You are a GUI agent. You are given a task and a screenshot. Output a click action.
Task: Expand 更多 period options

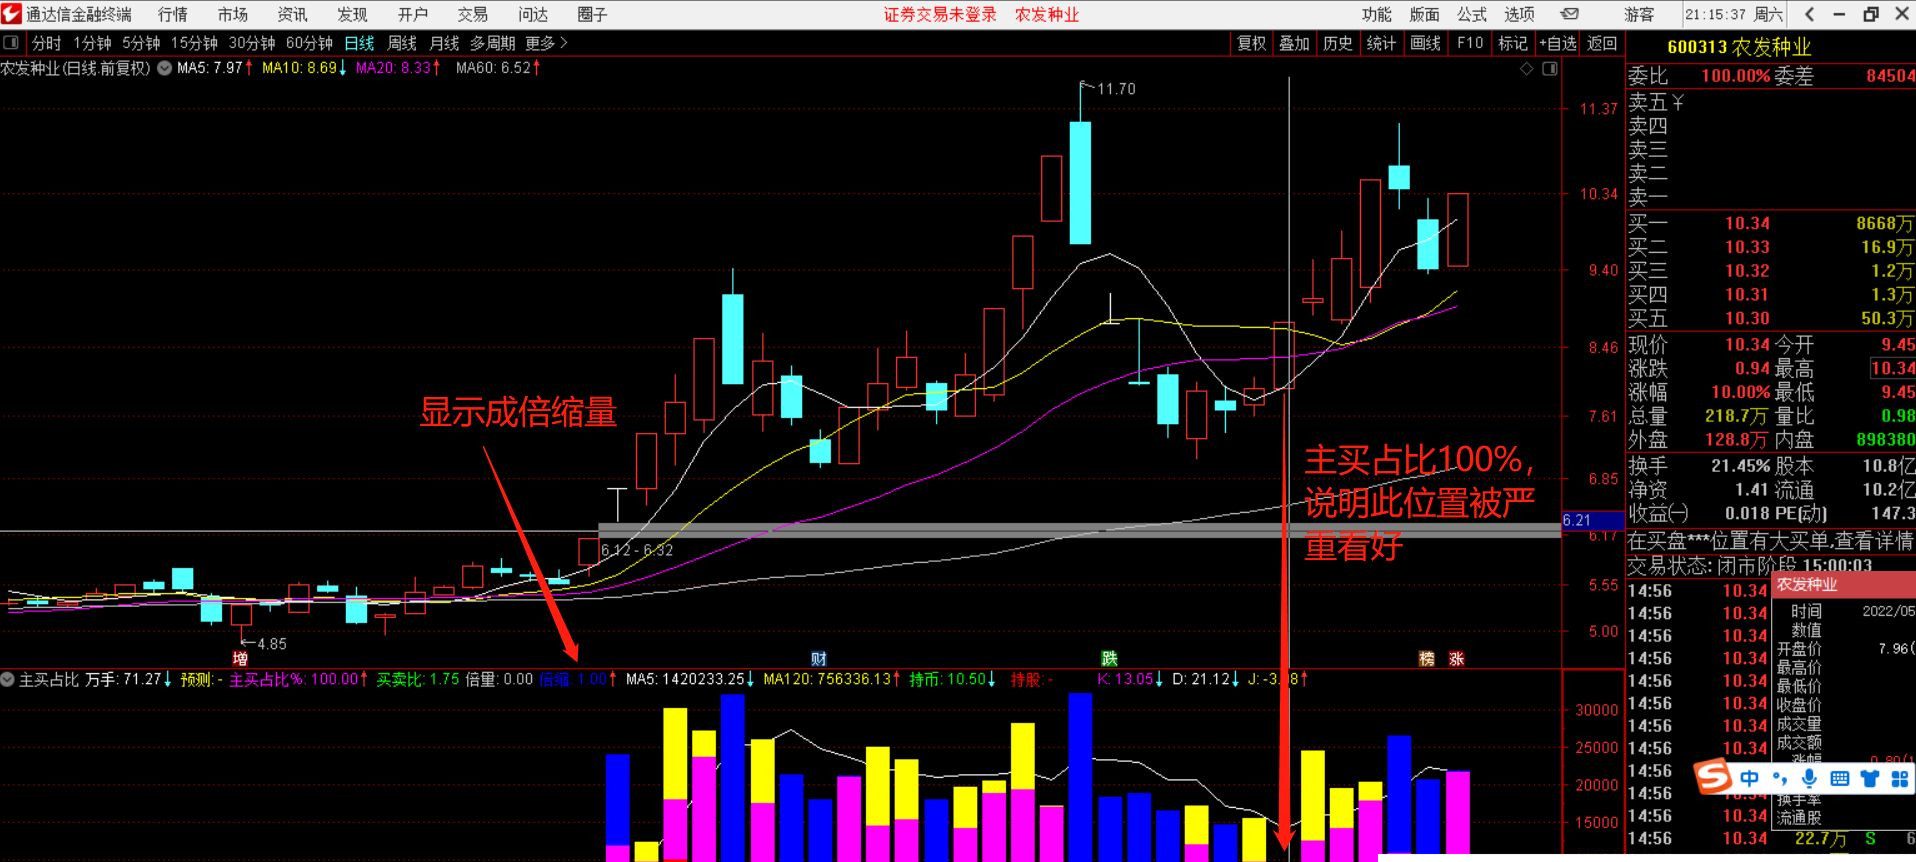[546, 43]
